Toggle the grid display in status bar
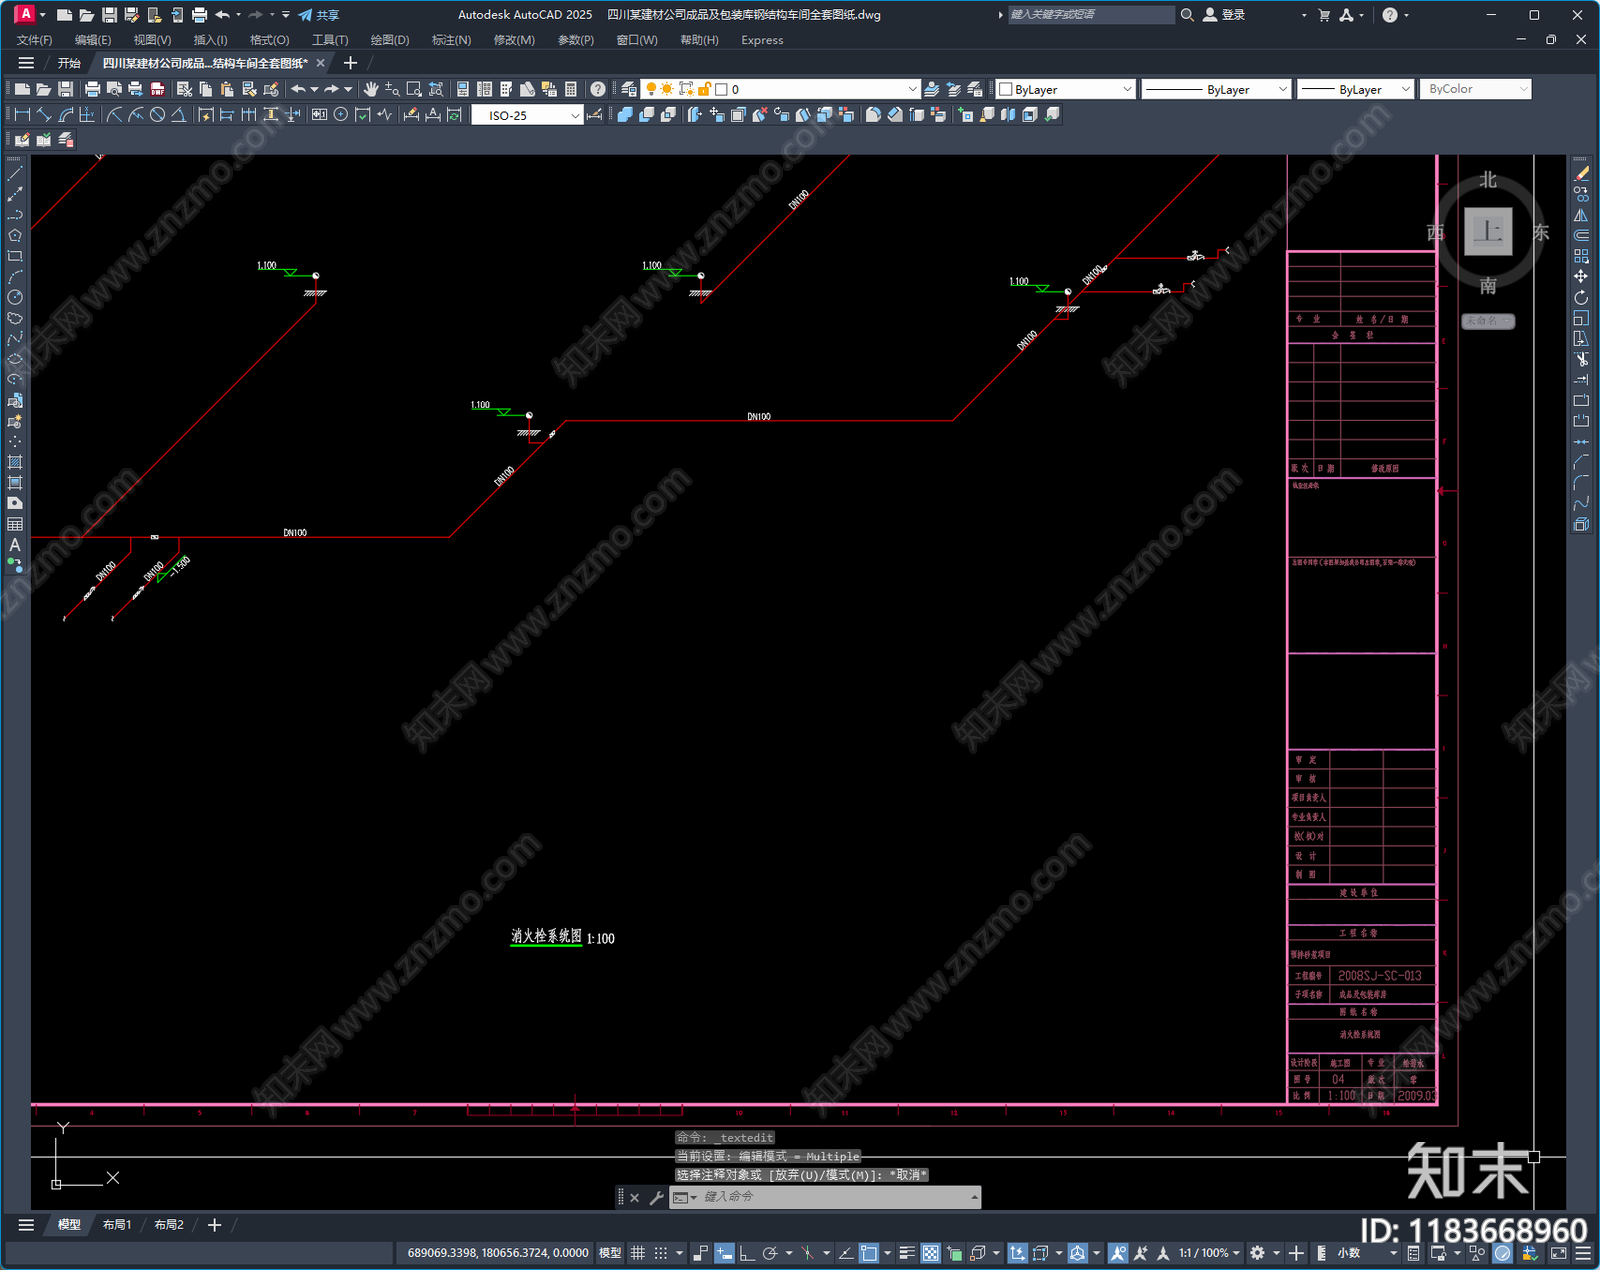The width and height of the screenshot is (1600, 1270). (x=637, y=1253)
